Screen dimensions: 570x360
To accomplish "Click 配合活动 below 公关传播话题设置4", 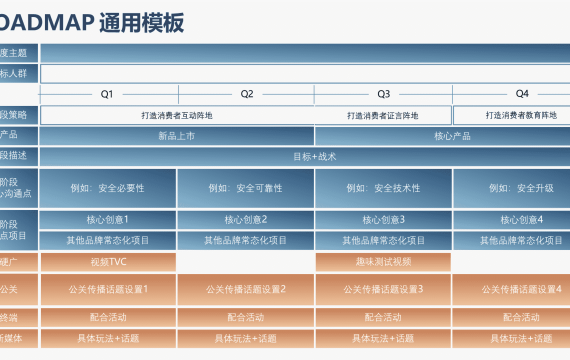I will click(x=512, y=317).
